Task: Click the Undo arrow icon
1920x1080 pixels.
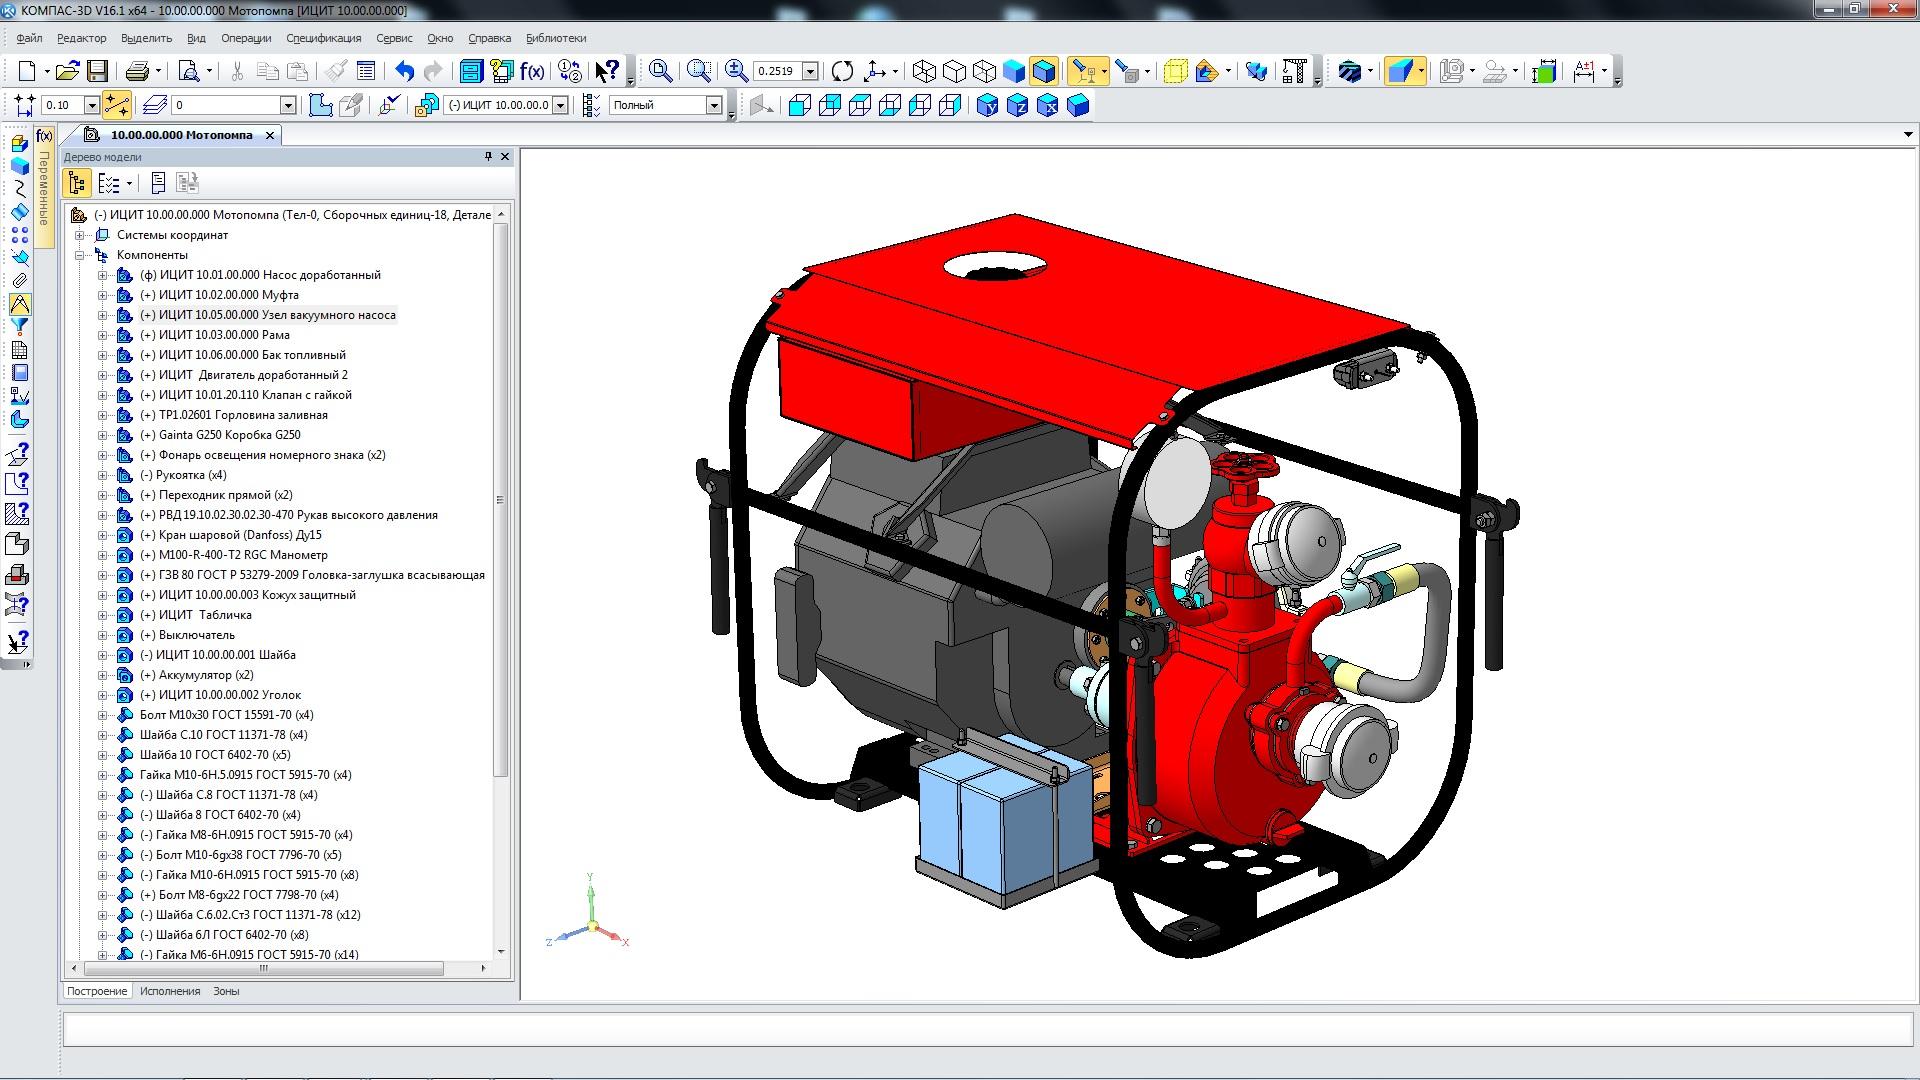Action: (x=404, y=71)
